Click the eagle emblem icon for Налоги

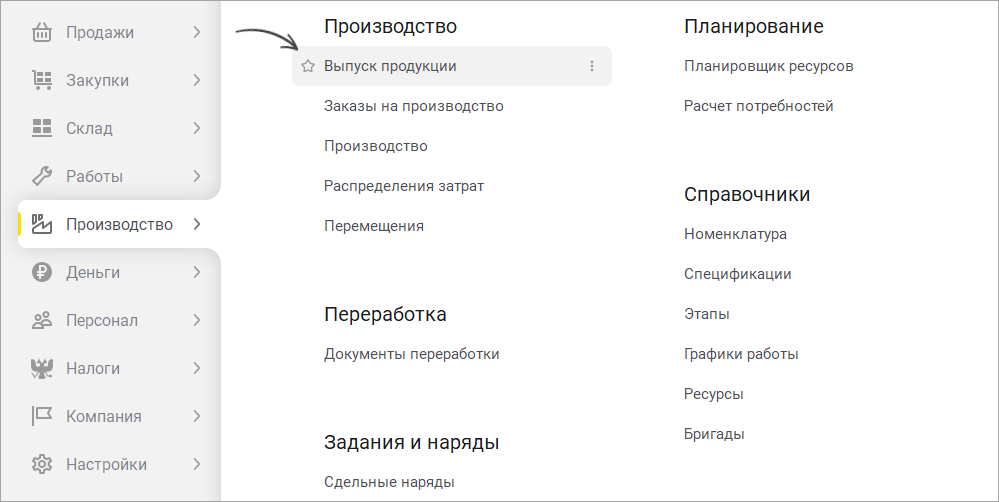[42, 368]
